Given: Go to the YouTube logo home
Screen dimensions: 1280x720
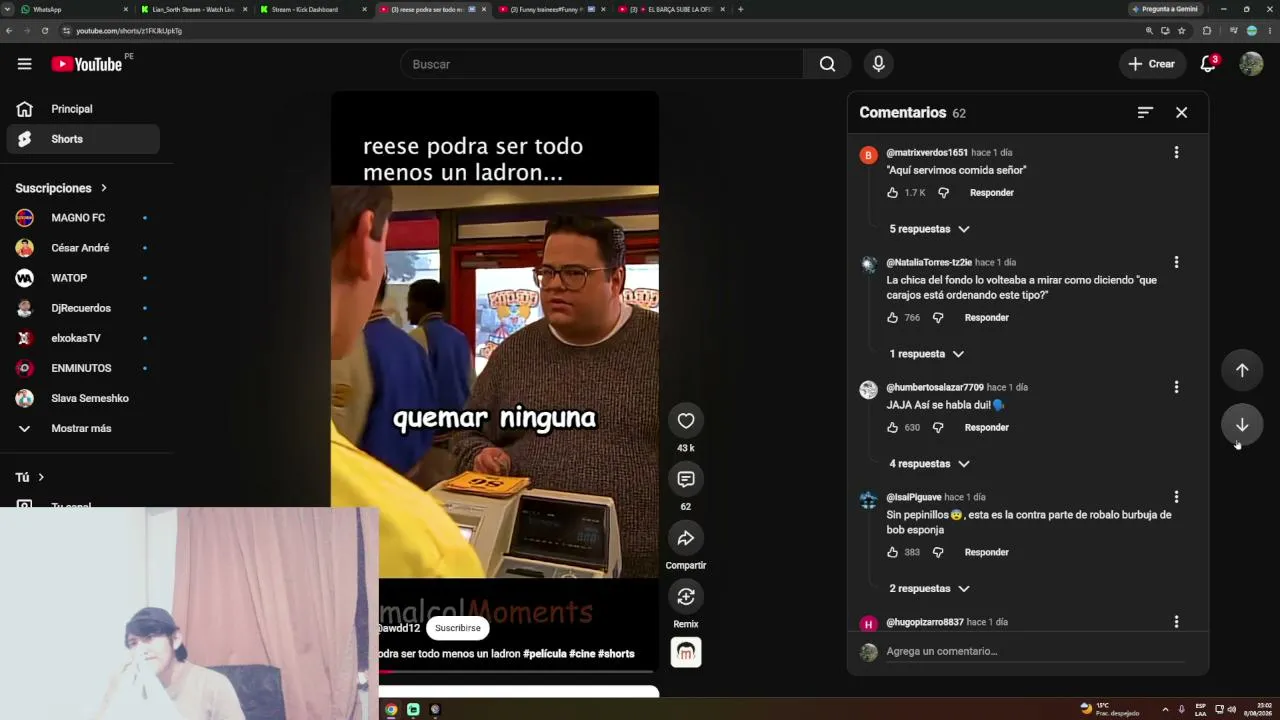Looking at the screenshot, I should click(x=86, y=64).
